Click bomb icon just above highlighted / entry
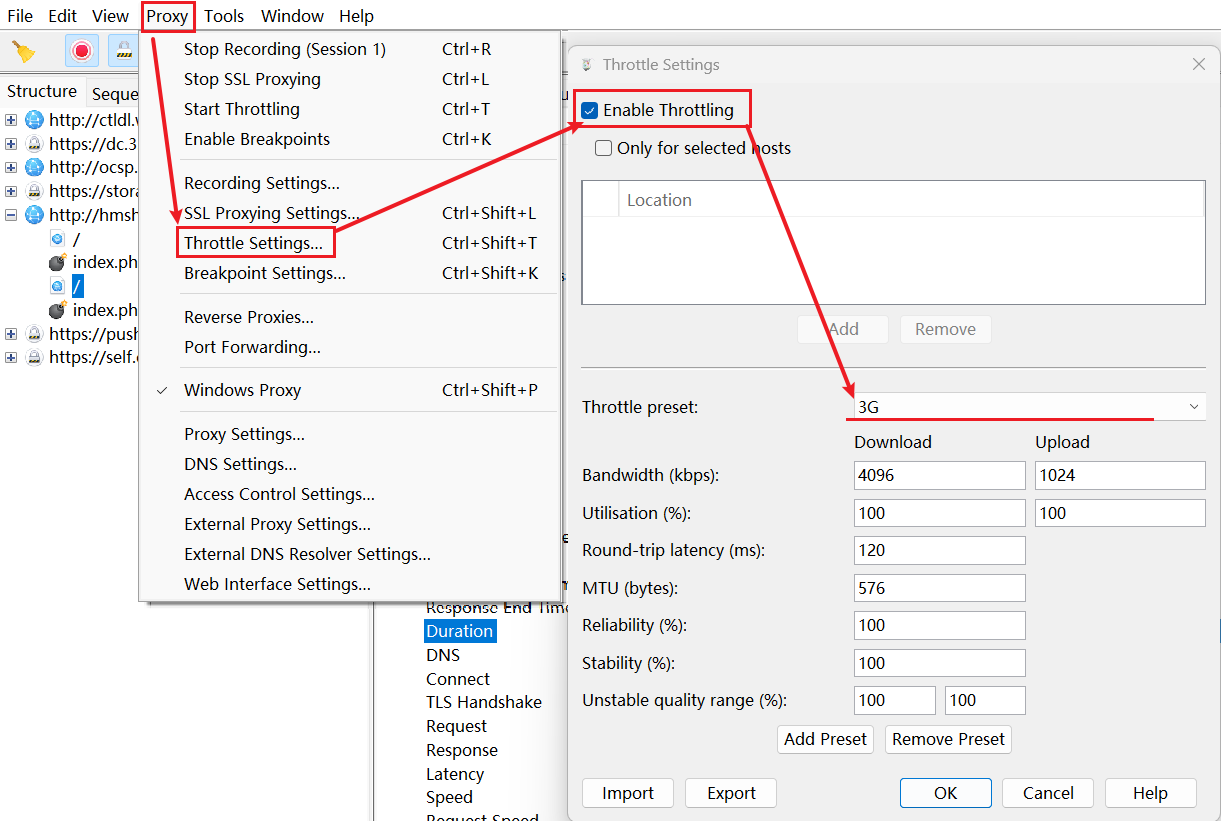1221x821 pixels. click(x=58, y=262)
